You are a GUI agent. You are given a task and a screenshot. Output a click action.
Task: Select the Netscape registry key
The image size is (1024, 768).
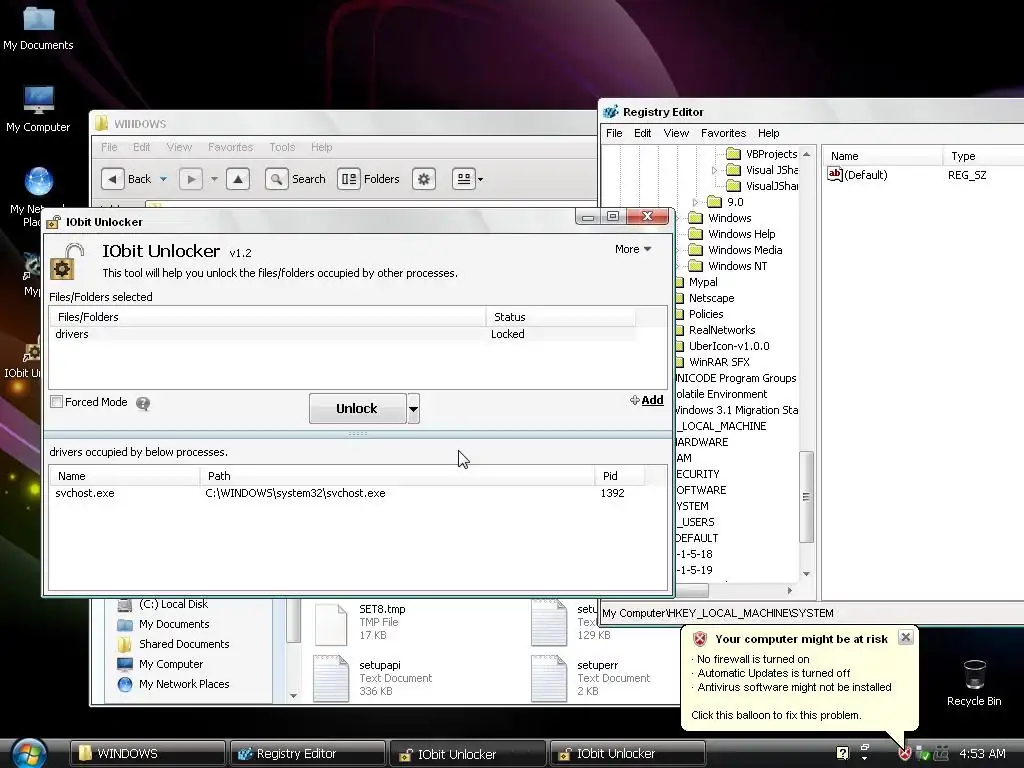(711, 298)
